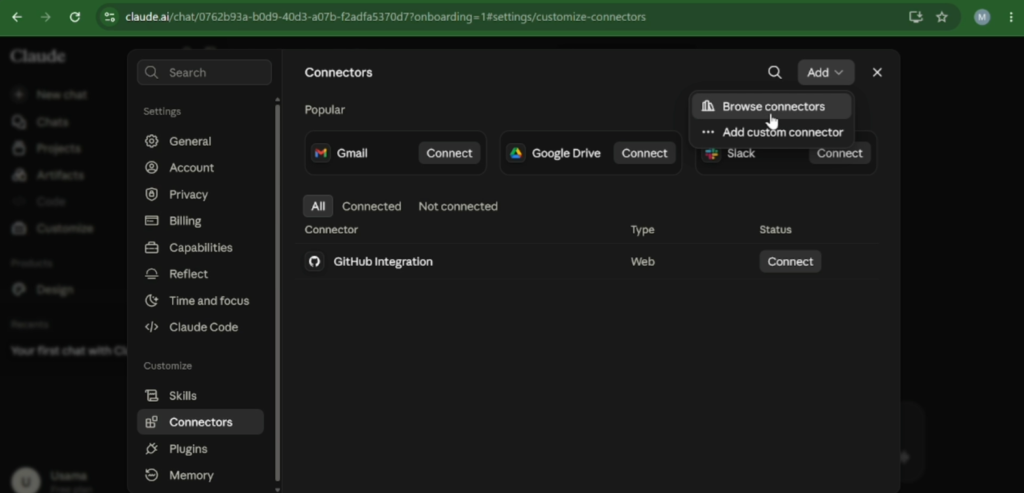Click the Type column header
Image resolution: width=1024 pixels, height=493 pixels.
[x=643, y=230]
